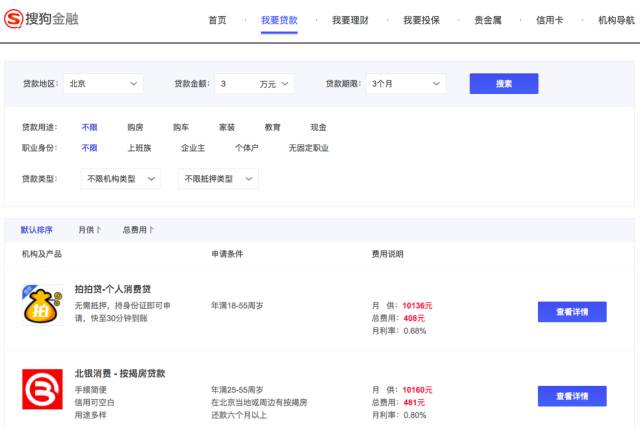
Task: Click 481元 total fee value
Action: pos(414,402)
